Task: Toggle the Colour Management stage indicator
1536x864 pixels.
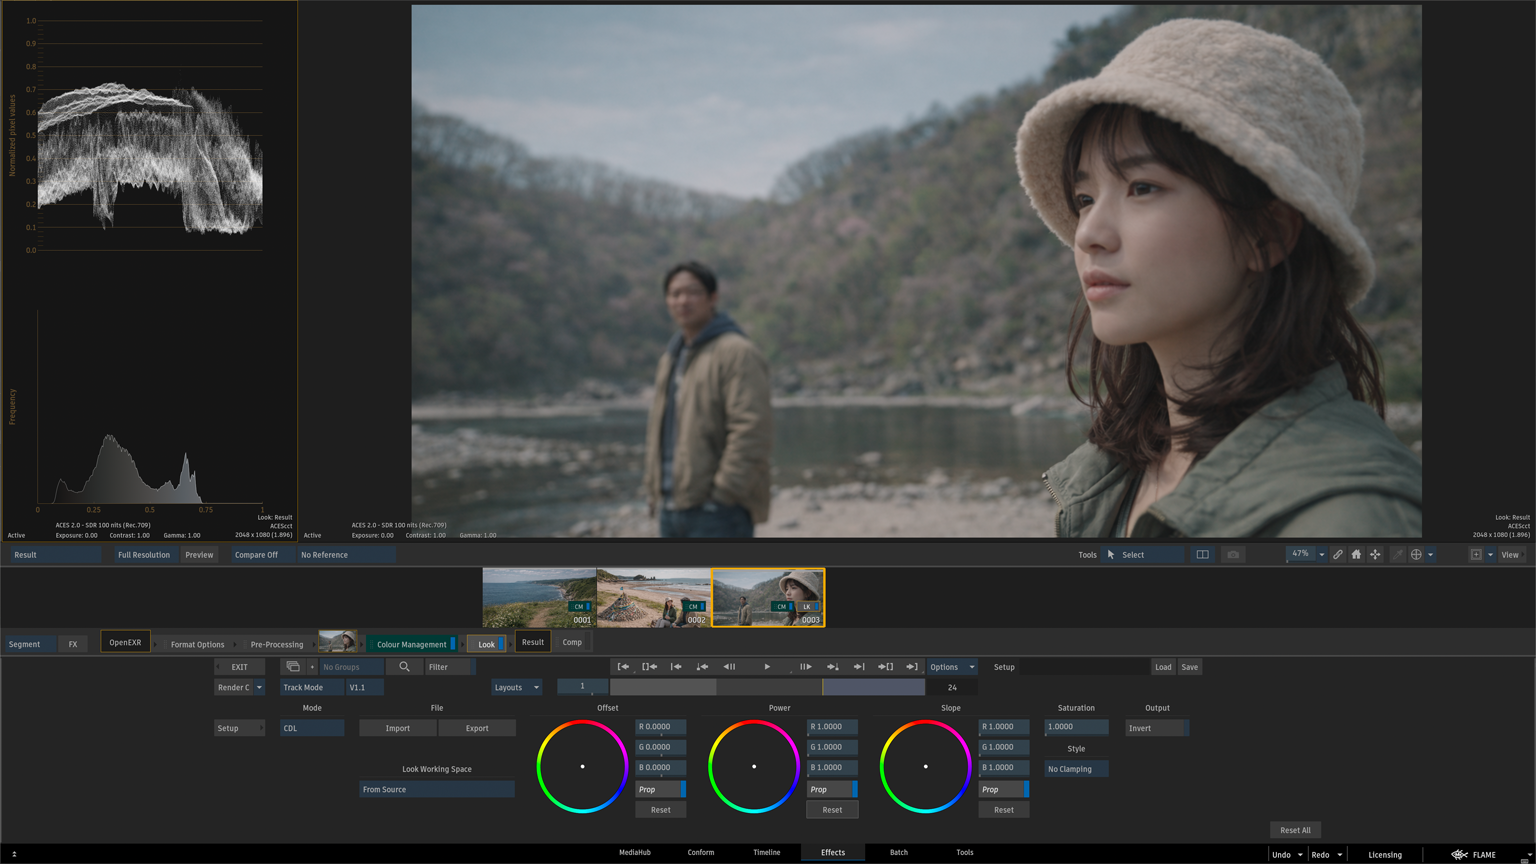Action: point(453,644)
